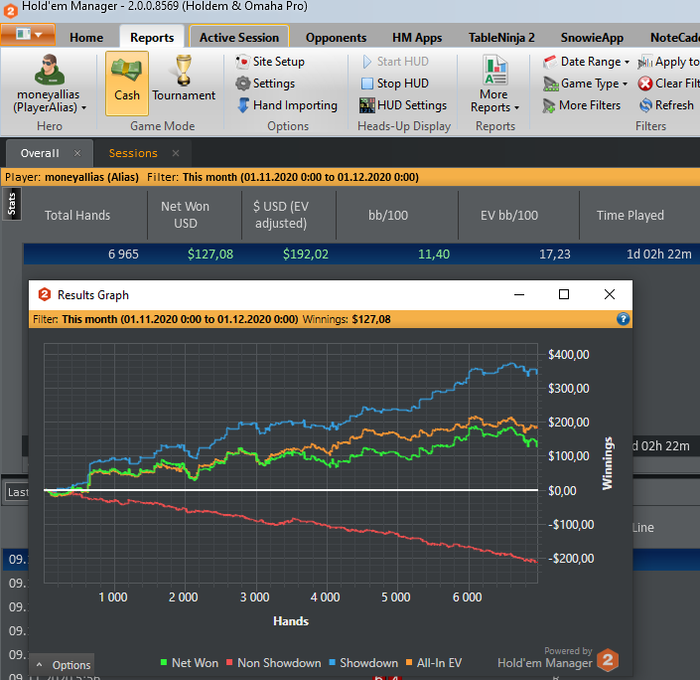Screen dimensions: 700x680
Task: Select the 17,23 EV bb/100 cell
Action: [x=554, y=254]
